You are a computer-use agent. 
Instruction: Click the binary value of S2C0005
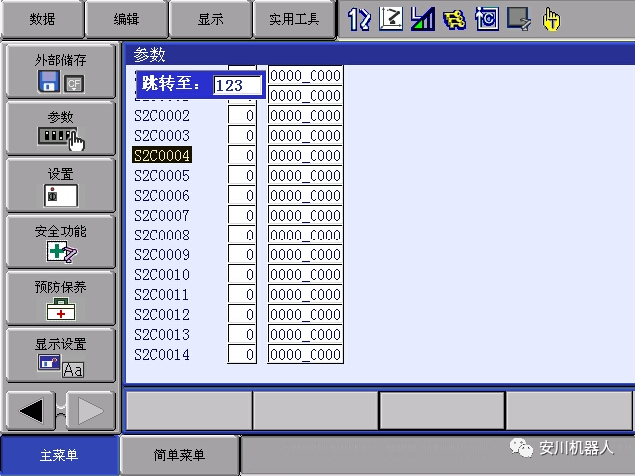(305, 175)
